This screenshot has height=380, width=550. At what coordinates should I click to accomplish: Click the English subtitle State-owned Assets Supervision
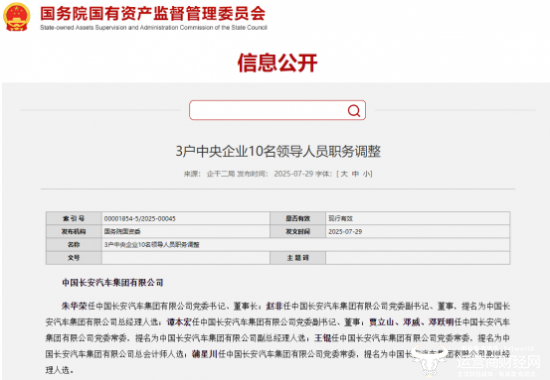point(83,27)
